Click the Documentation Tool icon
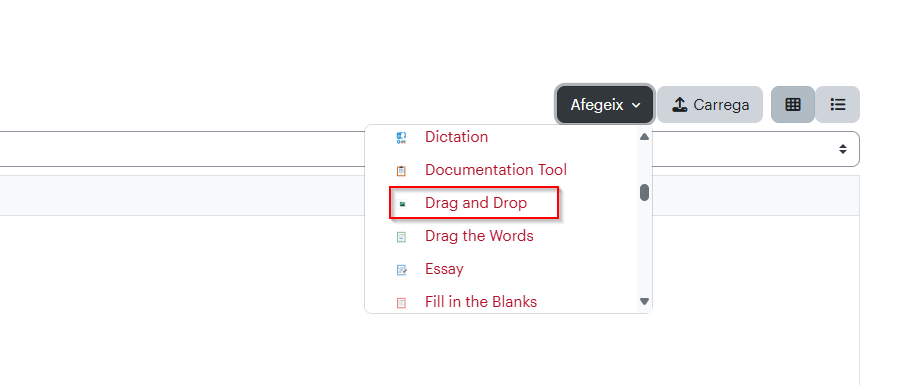Screen dimensions: 898x385 tap(401, 171)
